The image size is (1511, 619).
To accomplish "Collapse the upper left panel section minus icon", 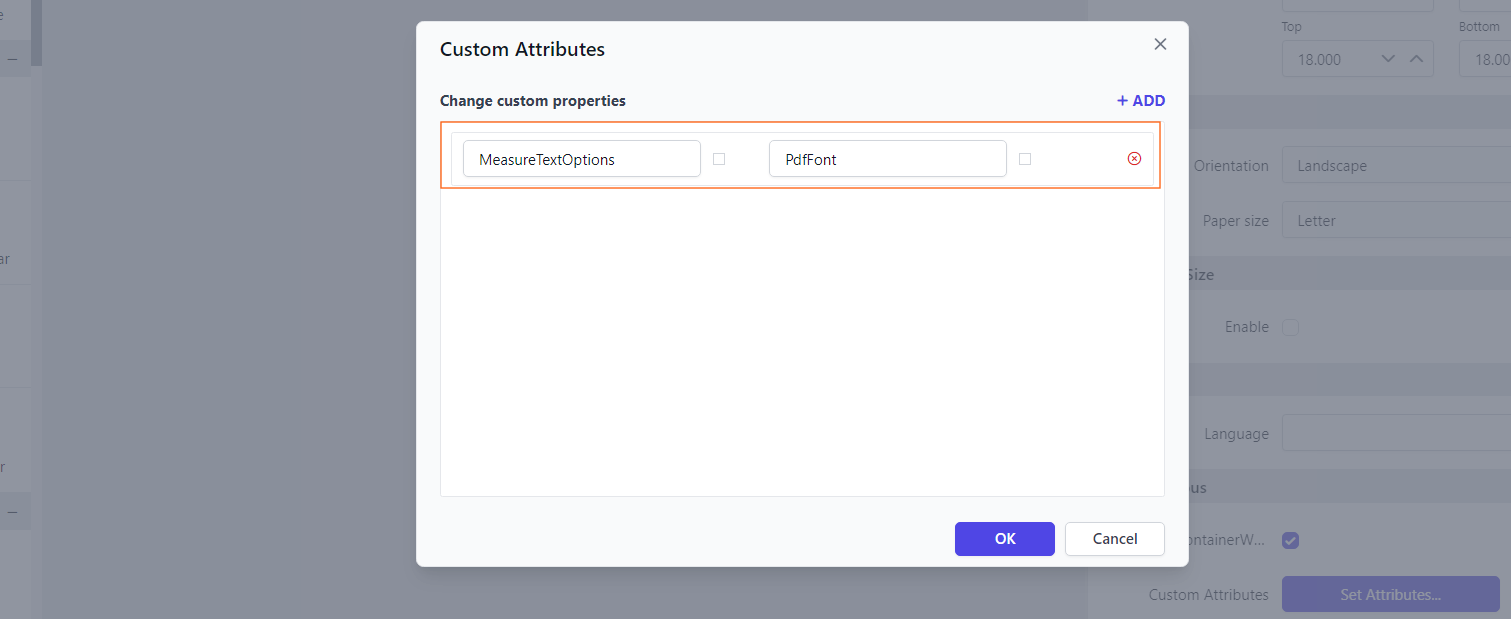I will click(13, 59).
